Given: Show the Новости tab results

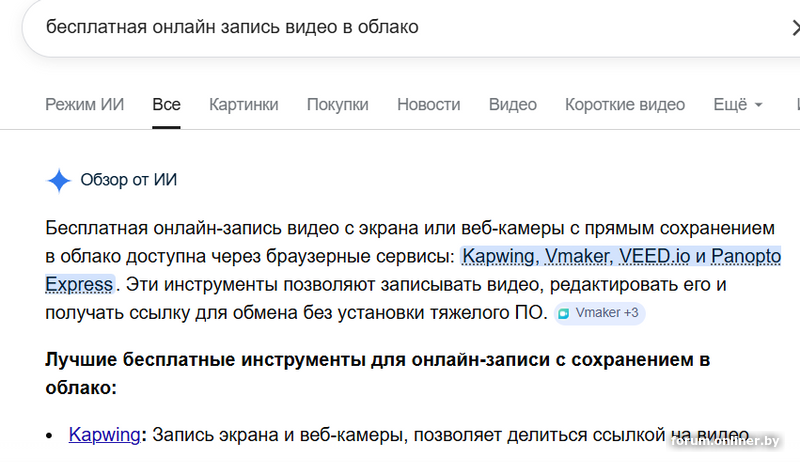Looking at the screenshot, I should tap(428, 104).
